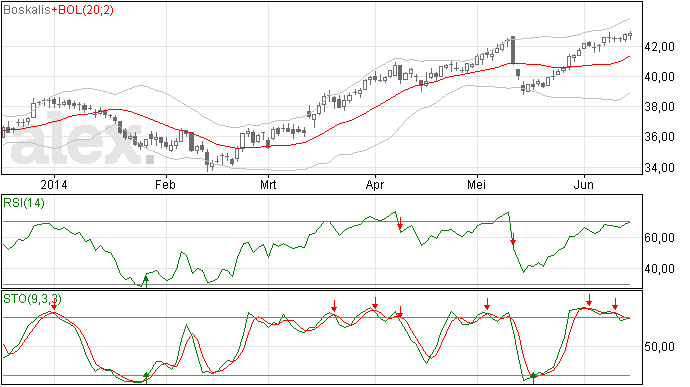Screen dimensions: 690x387
Task: Click the 2014 date axis label
Action: (x=54, y=184)
